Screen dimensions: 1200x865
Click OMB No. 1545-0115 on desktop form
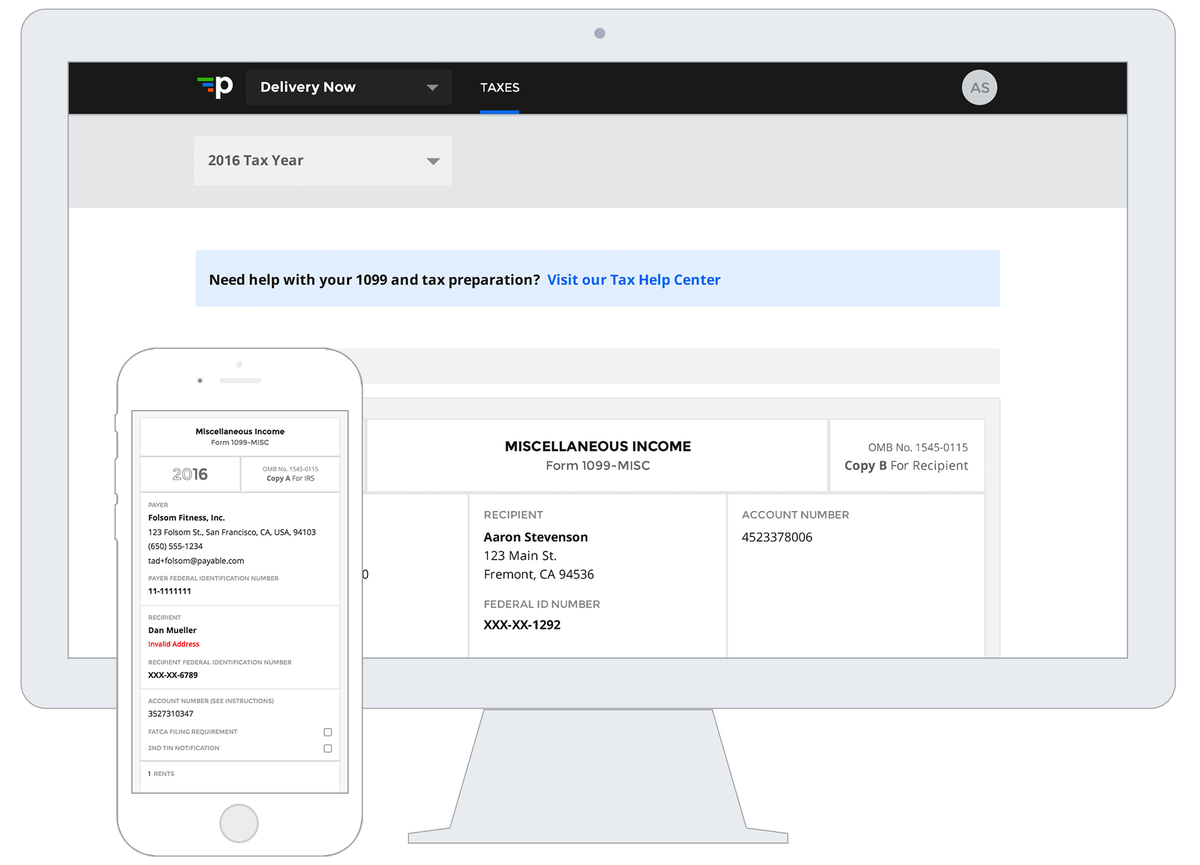918,447
